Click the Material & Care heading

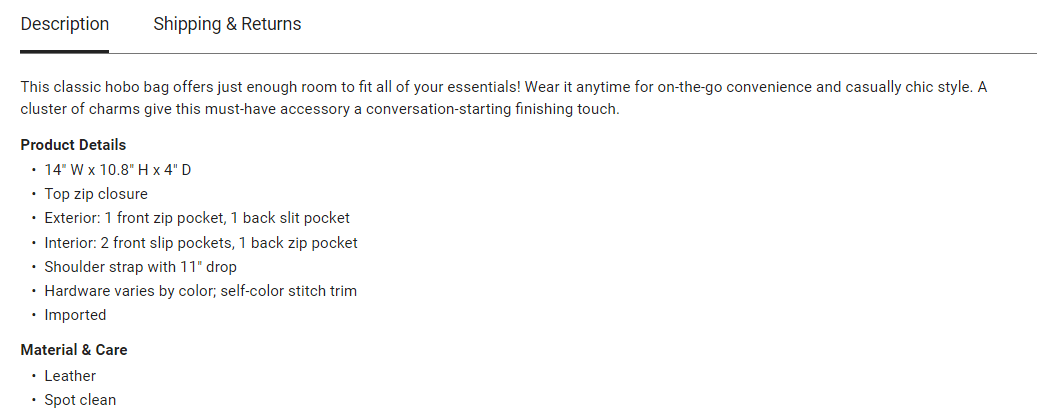coord(74,350)
